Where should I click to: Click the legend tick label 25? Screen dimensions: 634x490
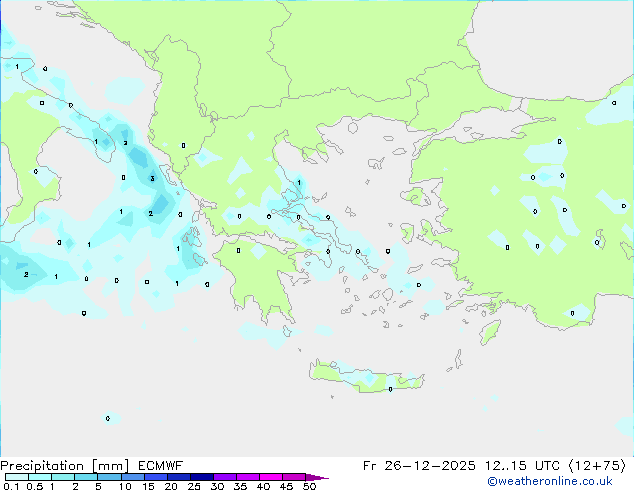pyautogui.click(x=194, y=486)
